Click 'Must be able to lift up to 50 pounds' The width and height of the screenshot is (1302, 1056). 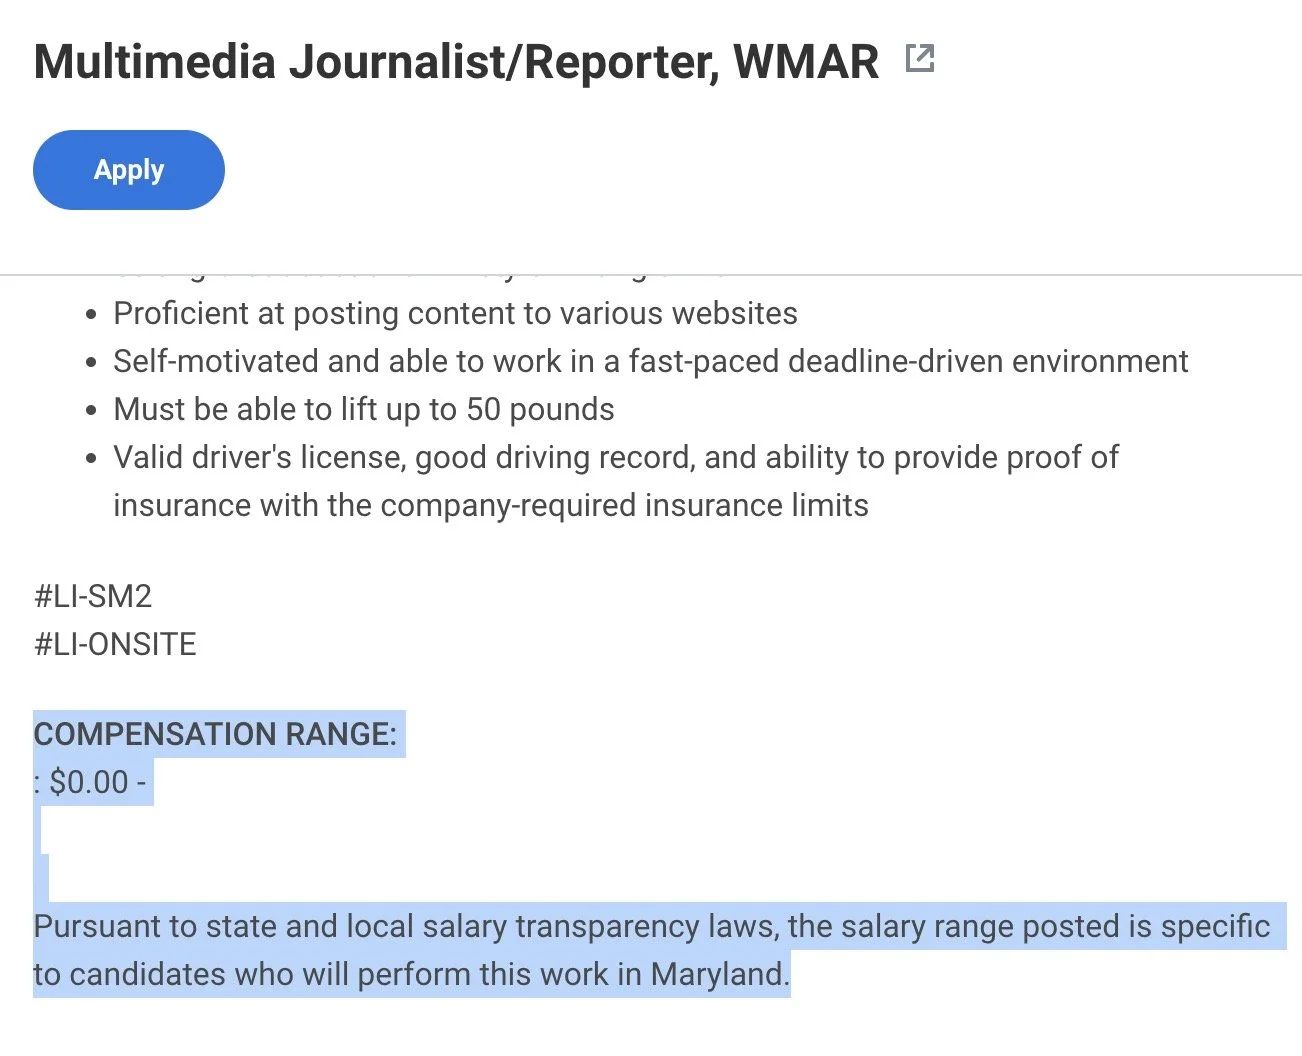[x=364, y=409]
